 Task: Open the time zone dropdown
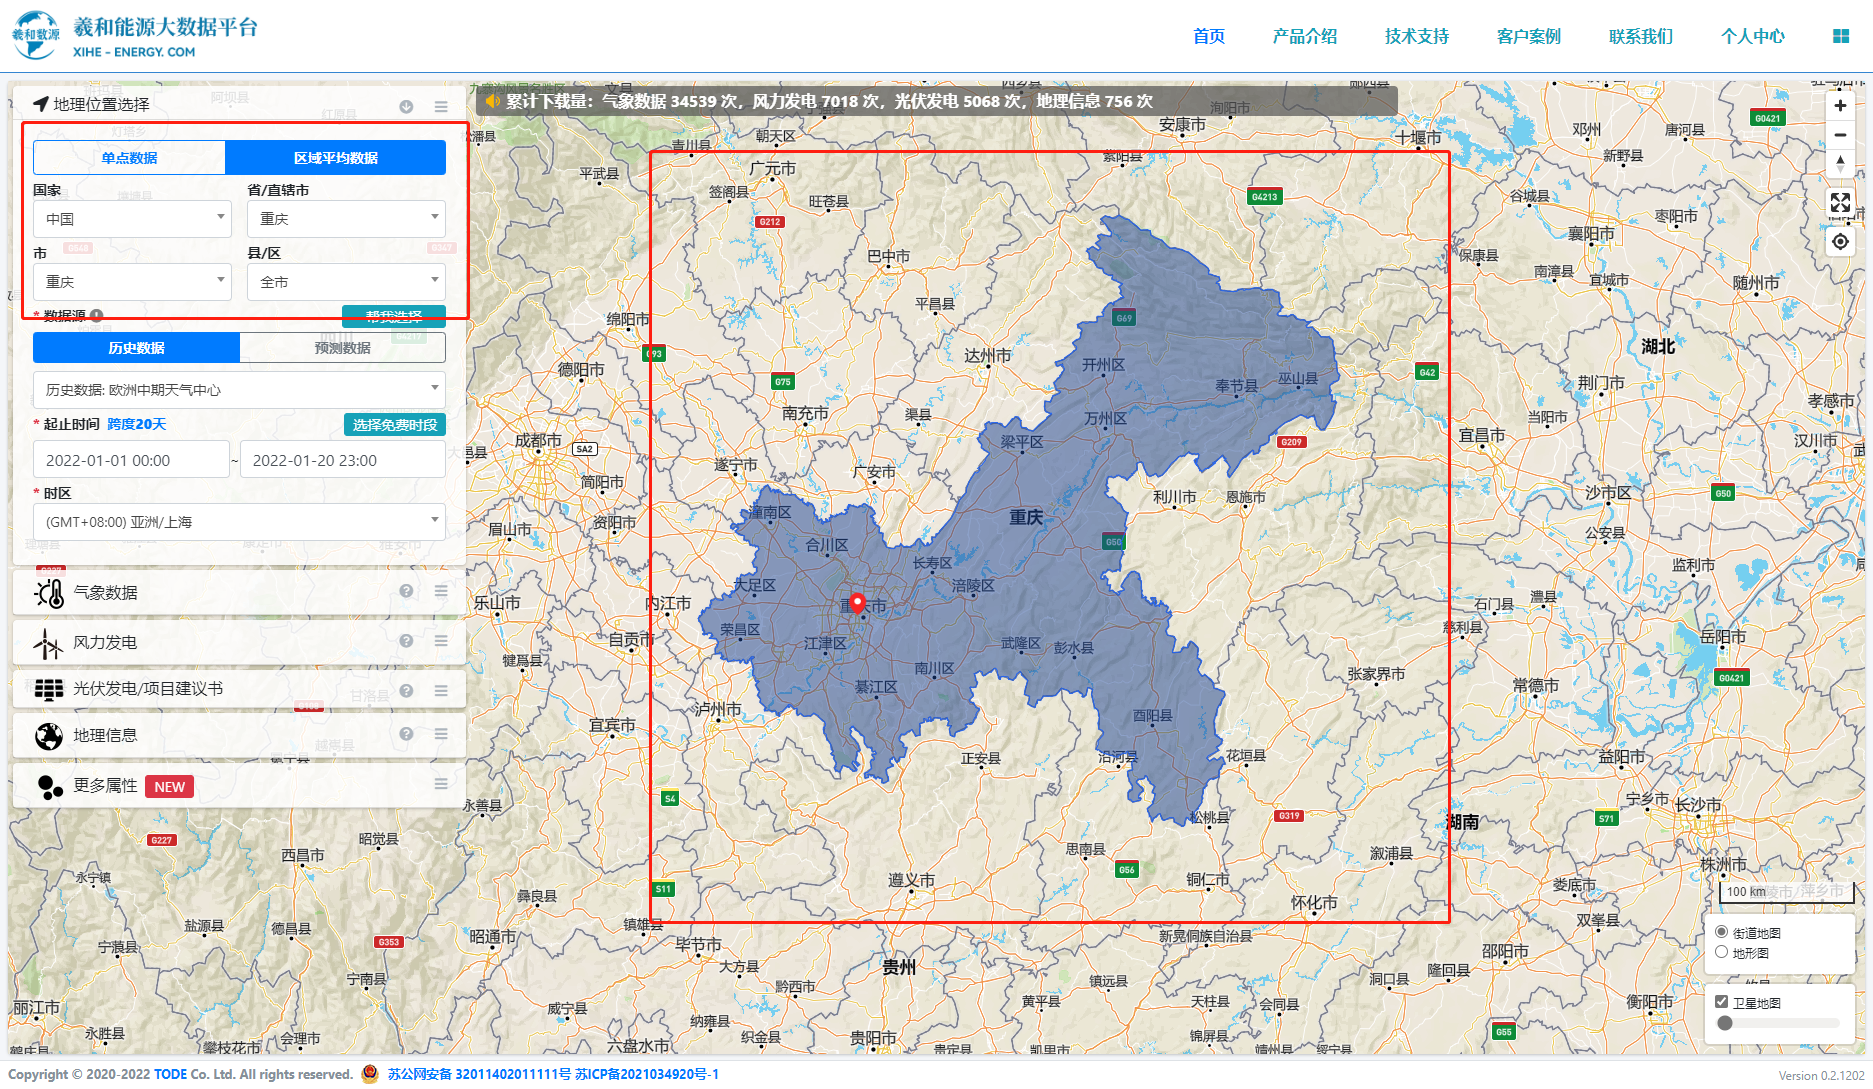(239, 522)
